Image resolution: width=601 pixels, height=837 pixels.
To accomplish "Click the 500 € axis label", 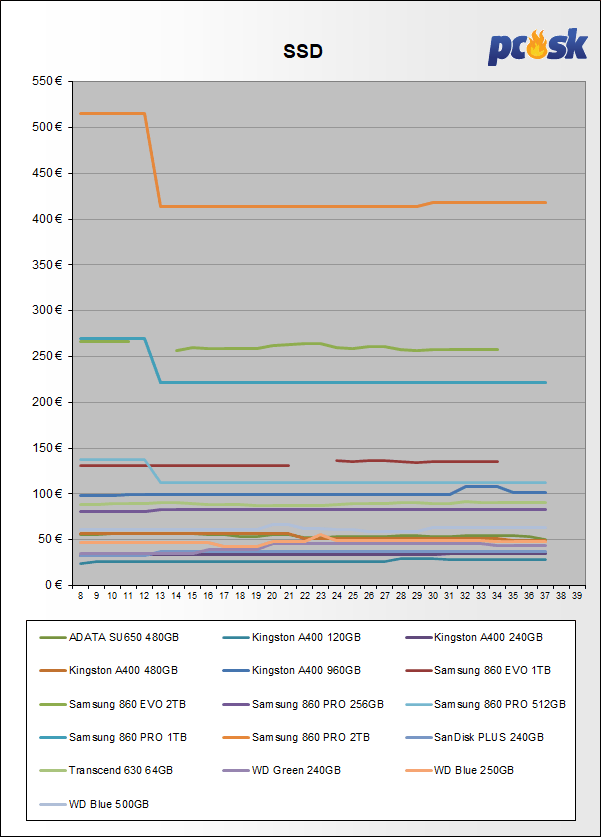I will pyautogui.click(x=47, y=127).
